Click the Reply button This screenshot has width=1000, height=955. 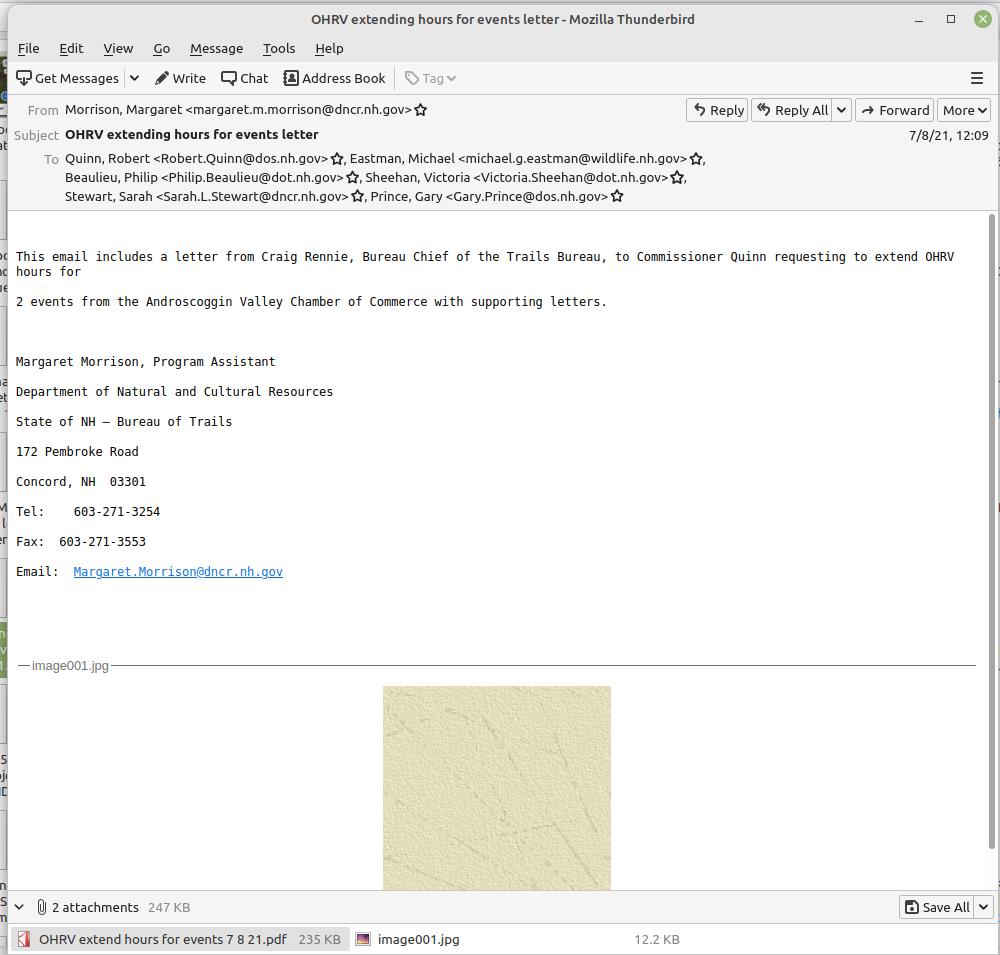pos(717,110)
